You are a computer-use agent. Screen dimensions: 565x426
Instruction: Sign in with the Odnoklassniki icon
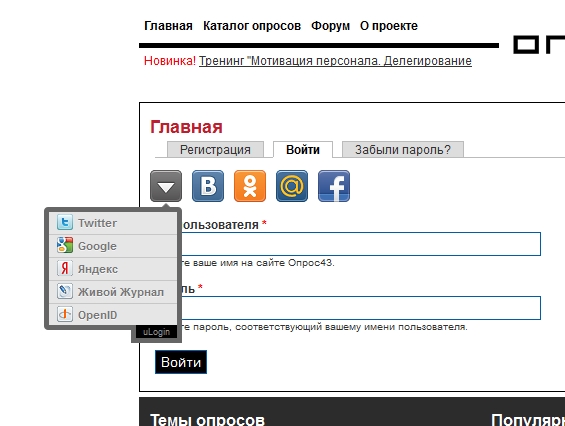click(x=250, y=186)
